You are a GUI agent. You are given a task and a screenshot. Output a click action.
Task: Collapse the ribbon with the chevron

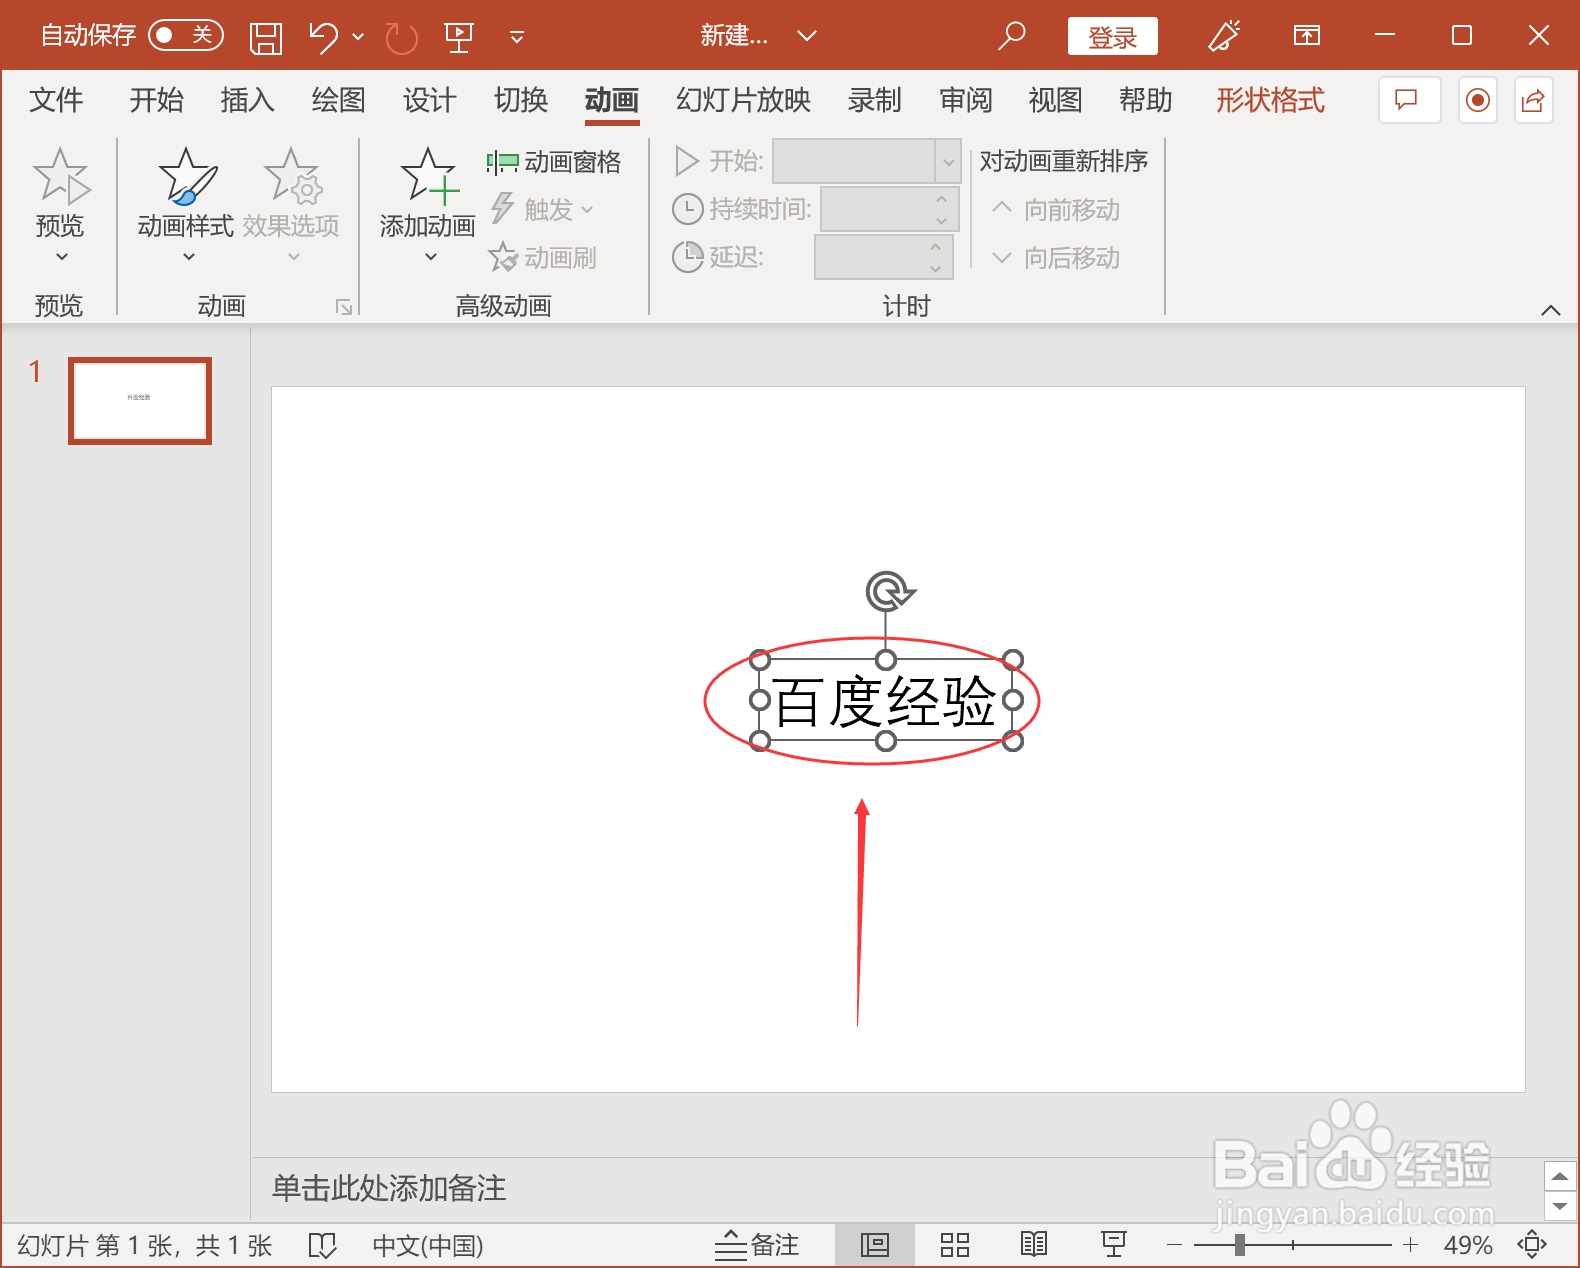1551,310
